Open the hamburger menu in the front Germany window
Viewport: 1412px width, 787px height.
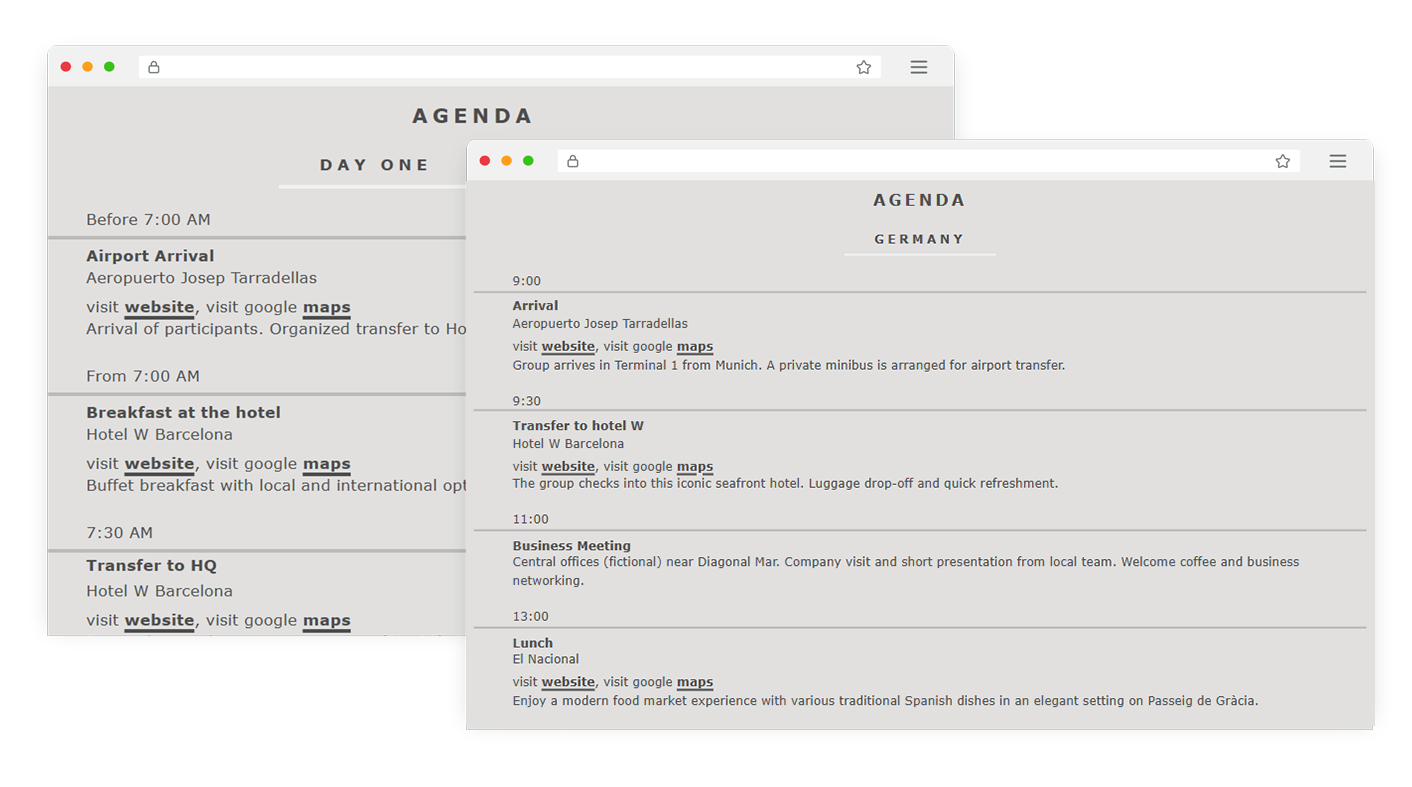coord(1338,161)
